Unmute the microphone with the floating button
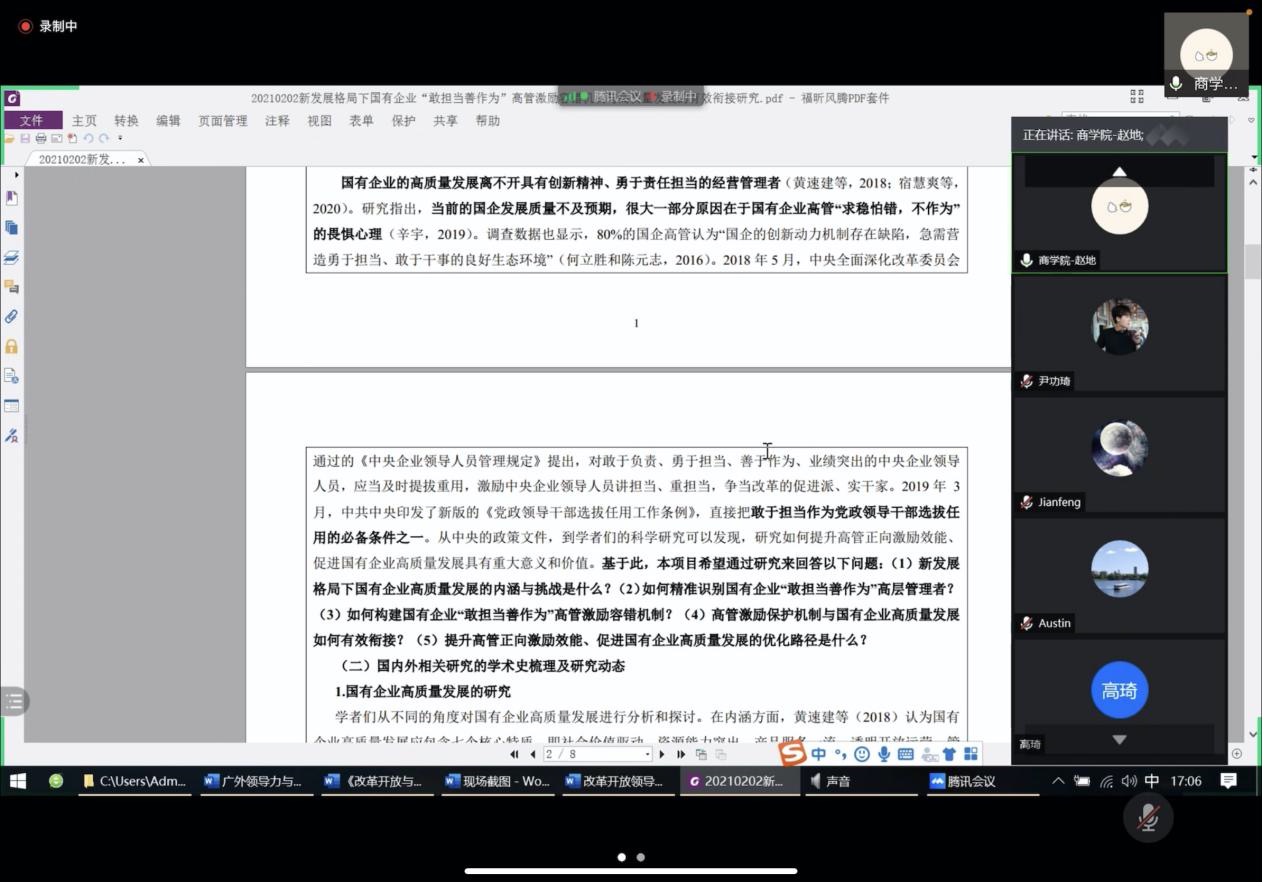 point(1148,819)
